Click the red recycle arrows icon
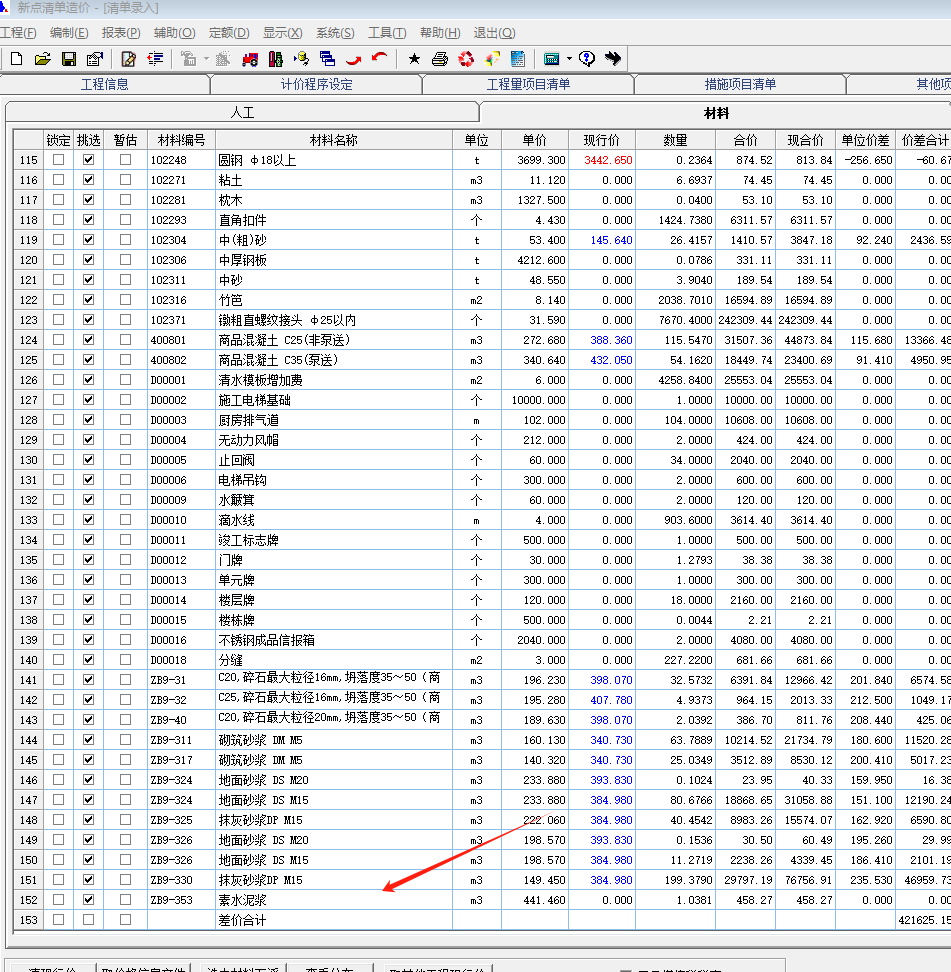Image resolution: width=951 pixels, height=972 pixels. pyautogui.click(x=466, y=59)
